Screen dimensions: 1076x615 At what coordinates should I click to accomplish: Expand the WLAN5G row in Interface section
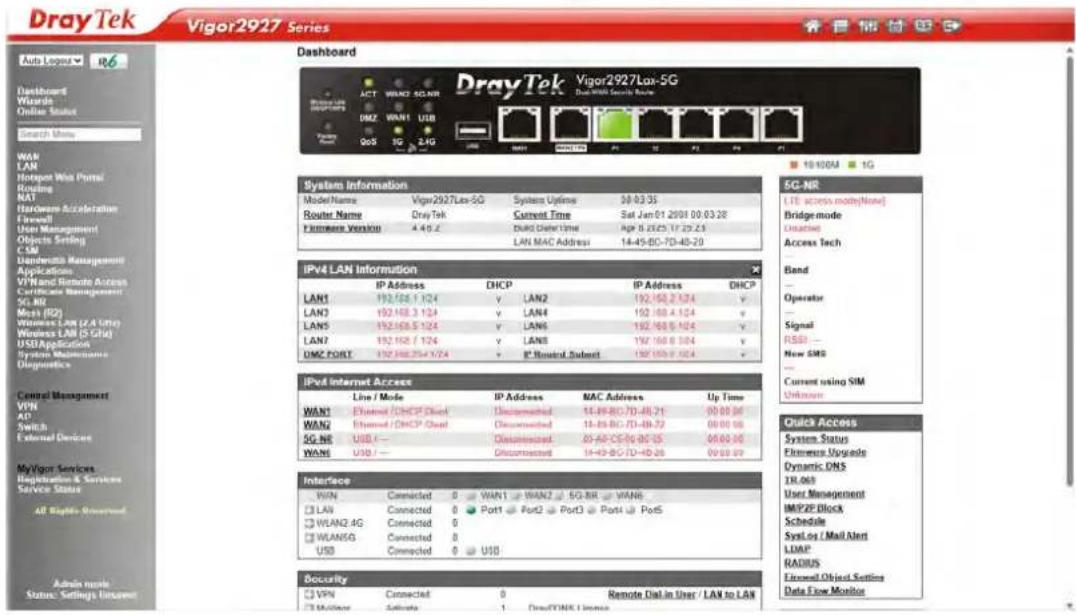(x=309, y=537)
